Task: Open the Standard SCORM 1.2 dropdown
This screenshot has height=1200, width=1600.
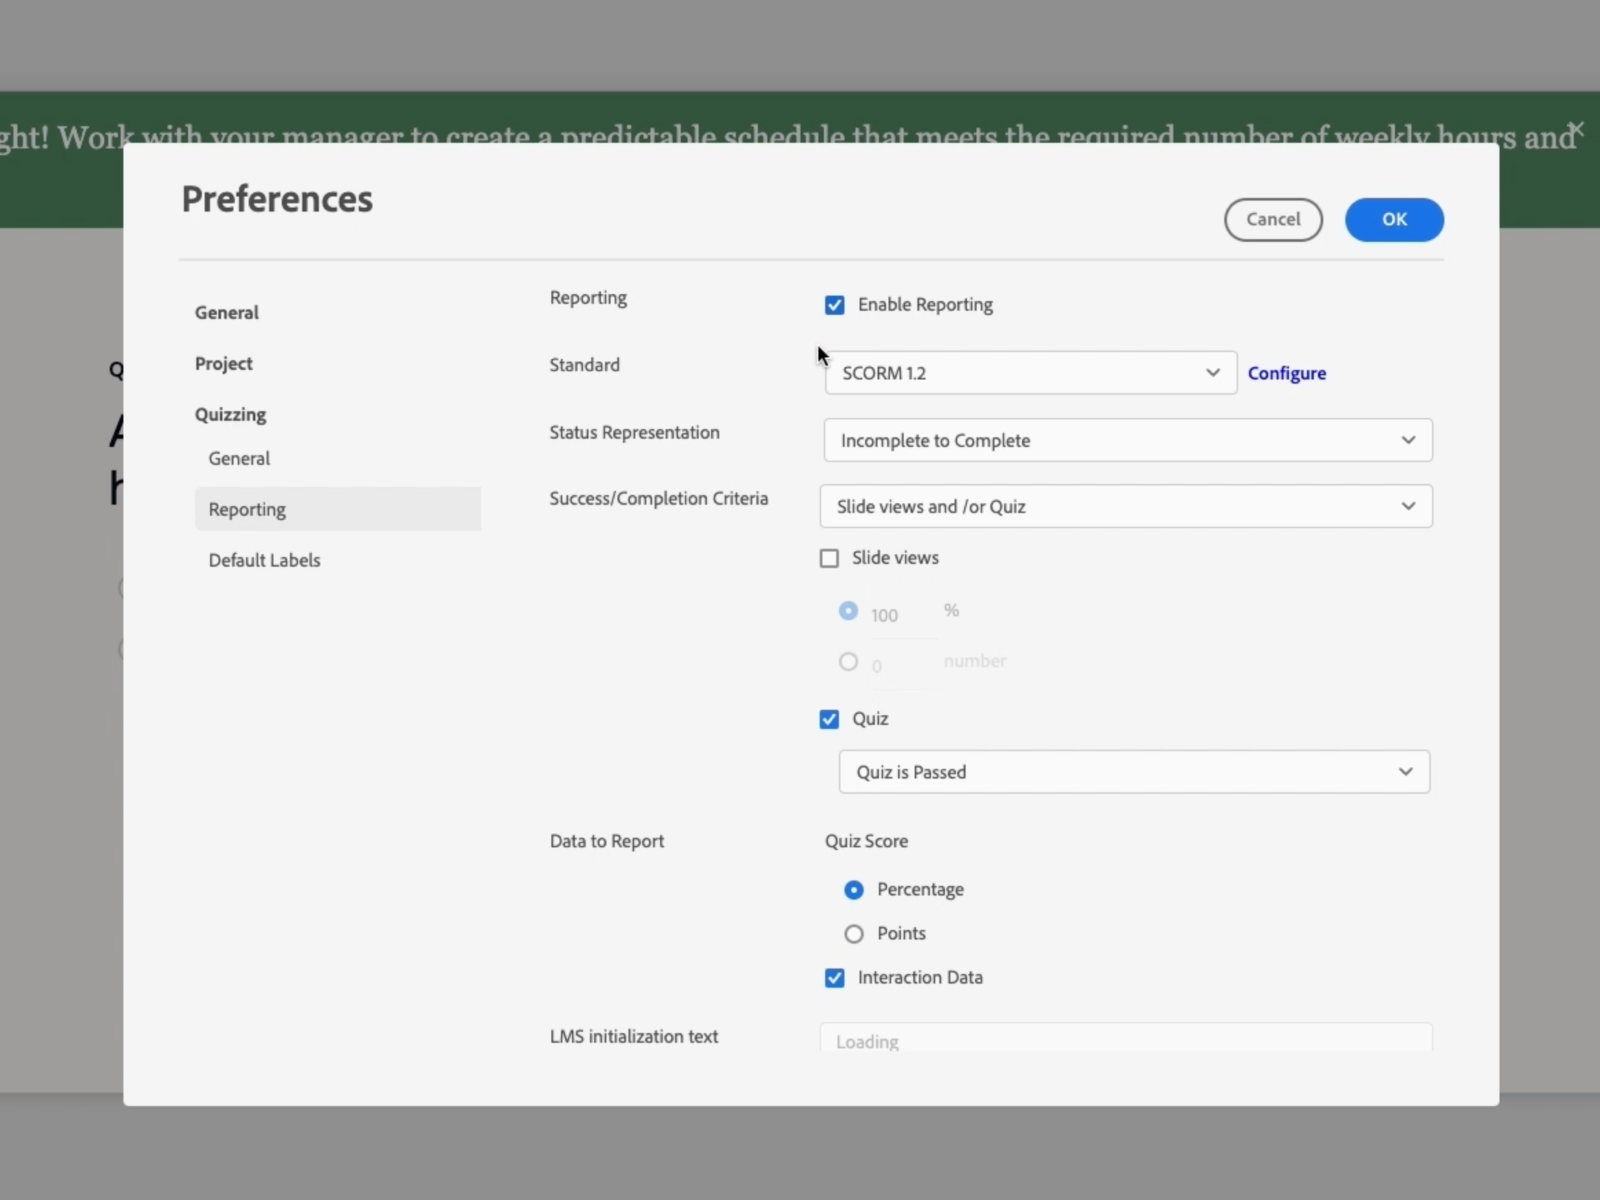Action: [1030, 373]
